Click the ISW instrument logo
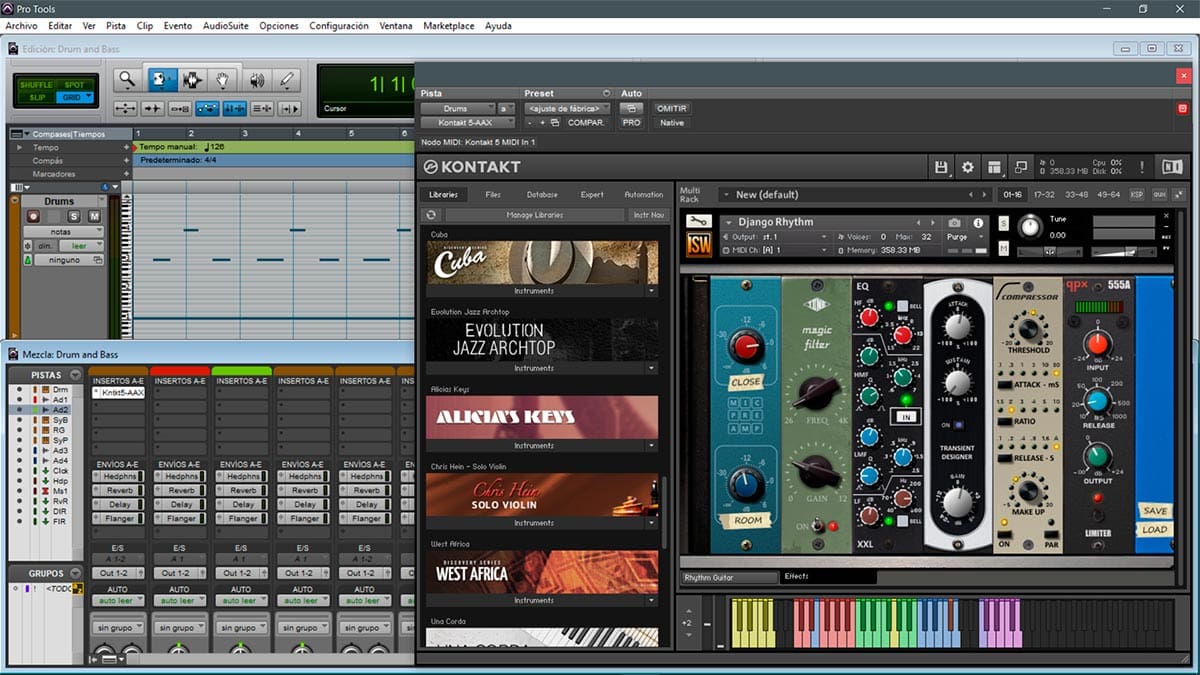Screen dimensions: 1200x675 click(x=699, y=244)
